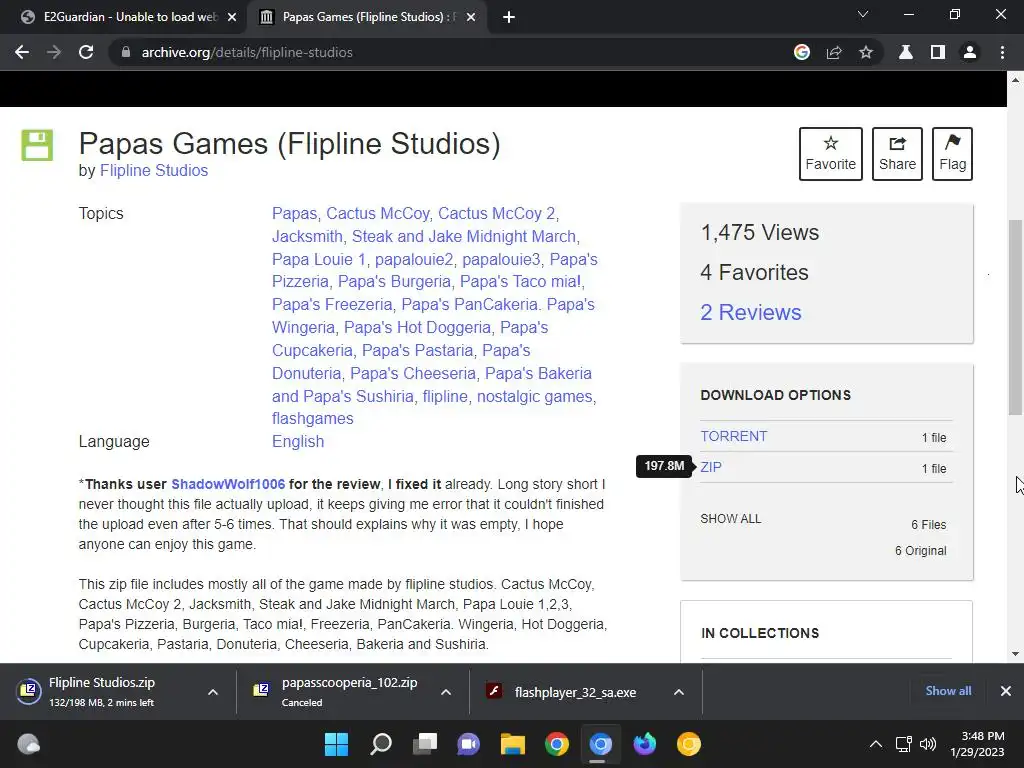Bookmark this page with the star icon
The width and height of the screenshot is (1024, 768).
point(866,52)
